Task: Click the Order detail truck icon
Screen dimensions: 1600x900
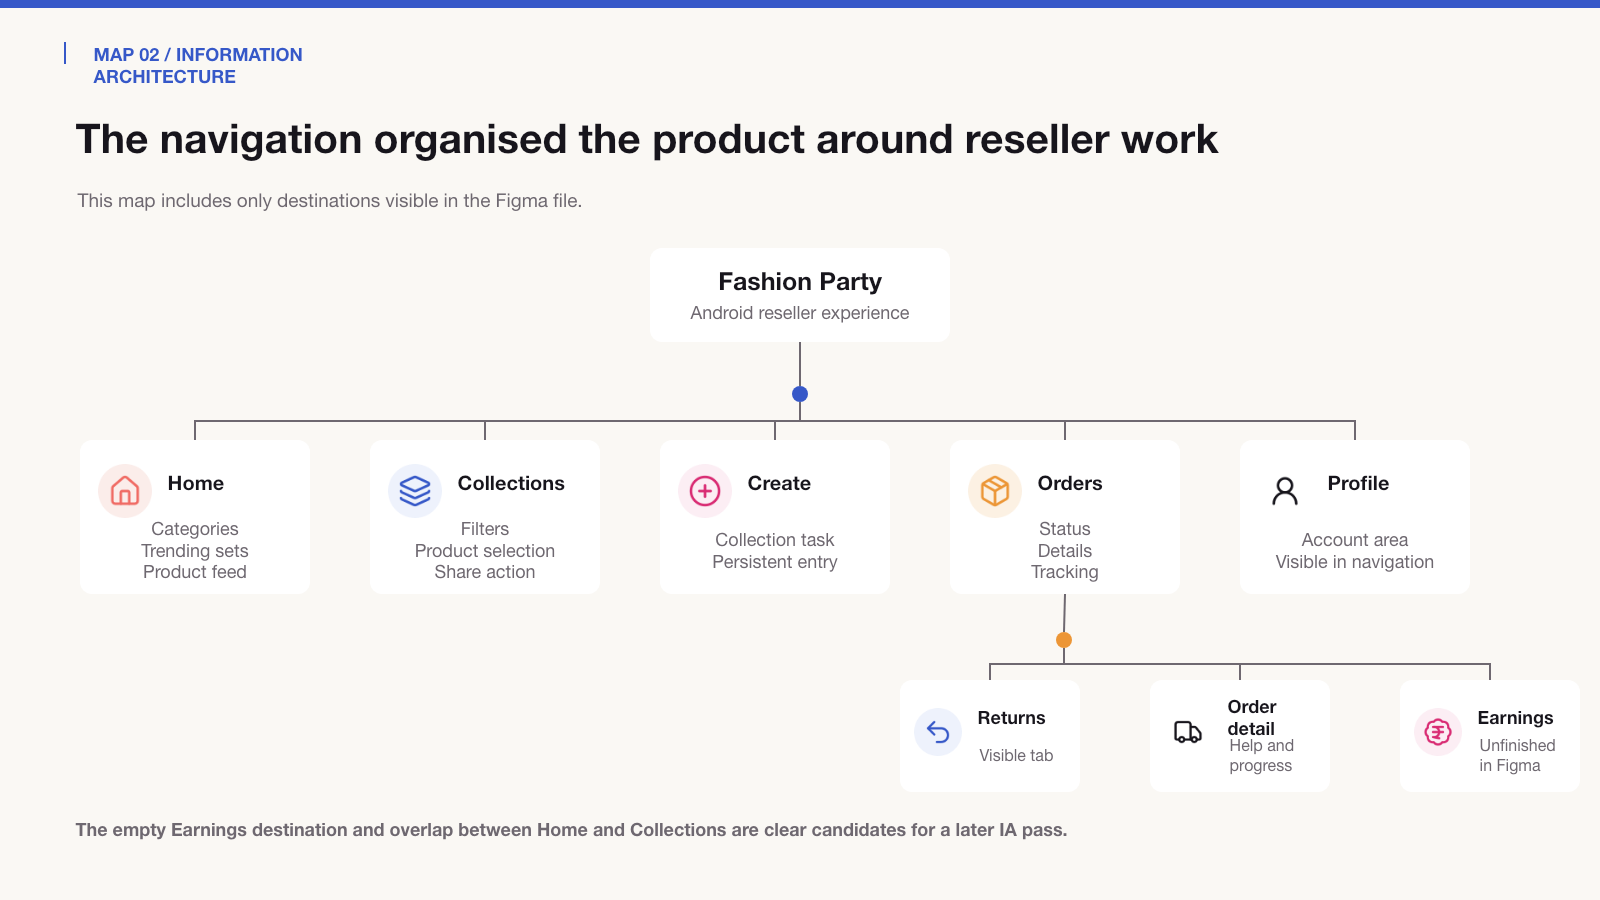Action: pos(1188,732)
